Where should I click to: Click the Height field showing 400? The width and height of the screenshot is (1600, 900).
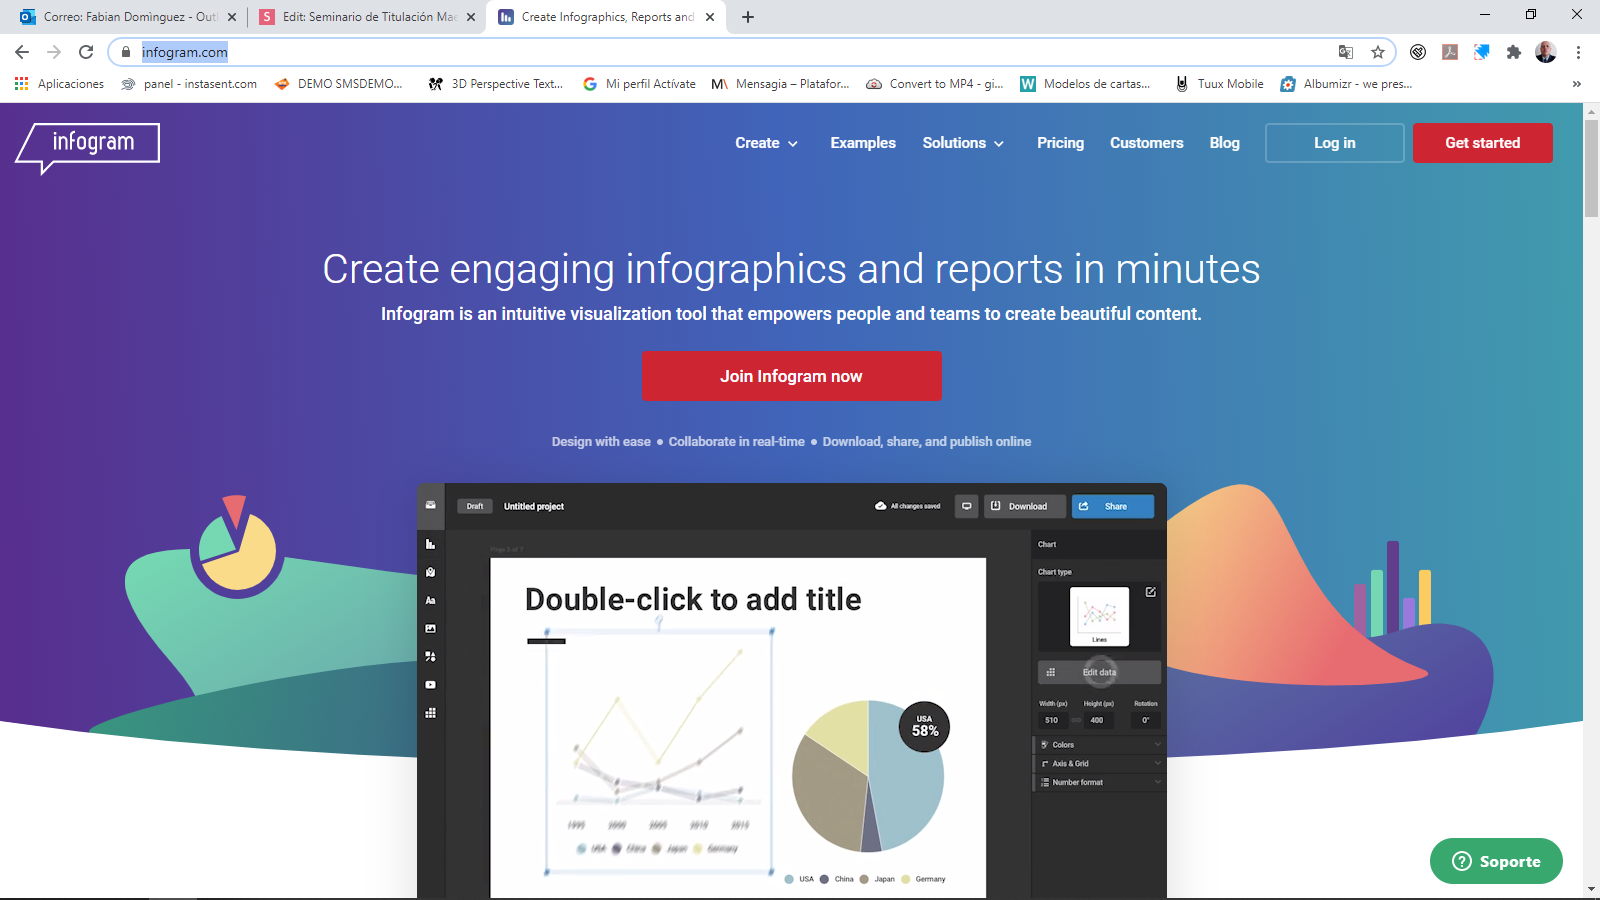(x=1097, y=720)
